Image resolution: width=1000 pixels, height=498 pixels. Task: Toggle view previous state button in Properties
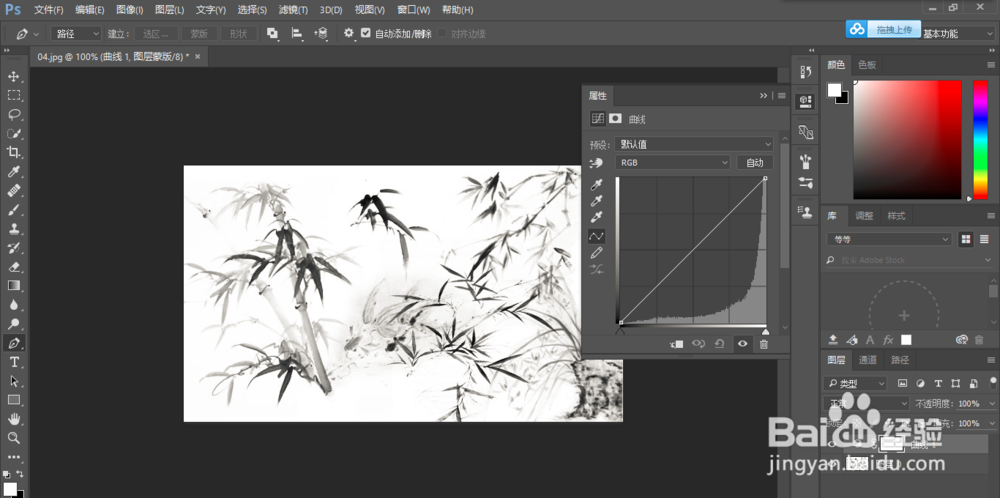pyautogui.click(x=698, y=344)
